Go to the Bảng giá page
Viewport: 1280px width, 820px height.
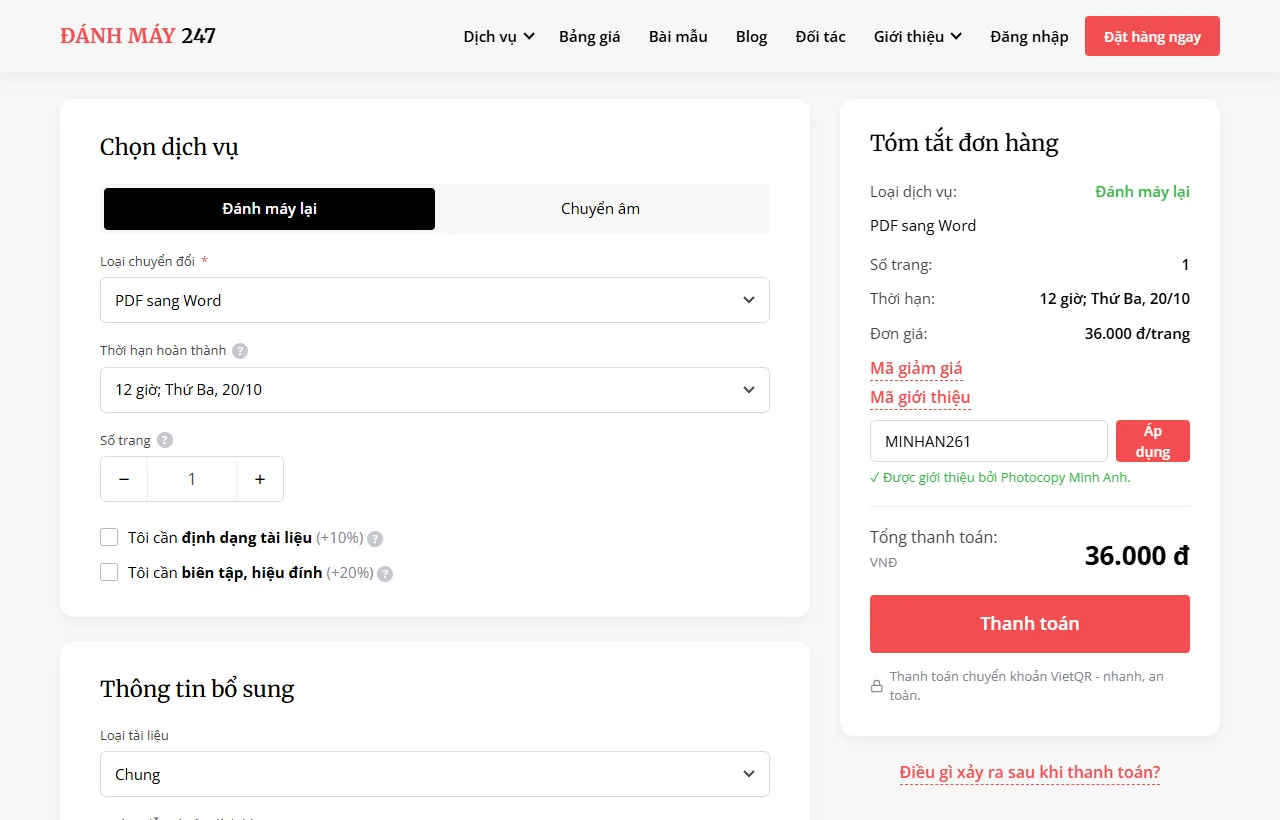590,36
